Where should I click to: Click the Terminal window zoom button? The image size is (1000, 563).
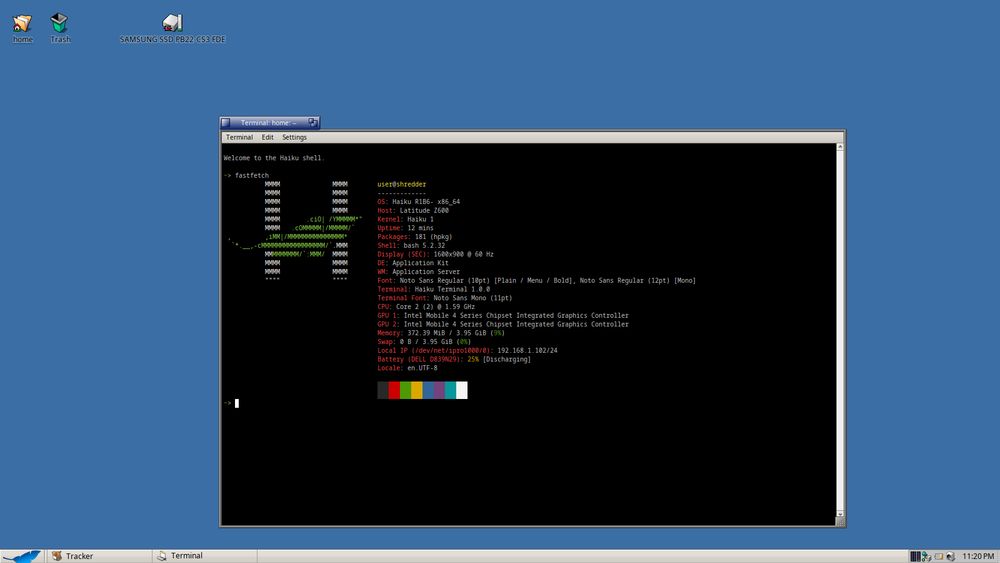coord(312,122)
